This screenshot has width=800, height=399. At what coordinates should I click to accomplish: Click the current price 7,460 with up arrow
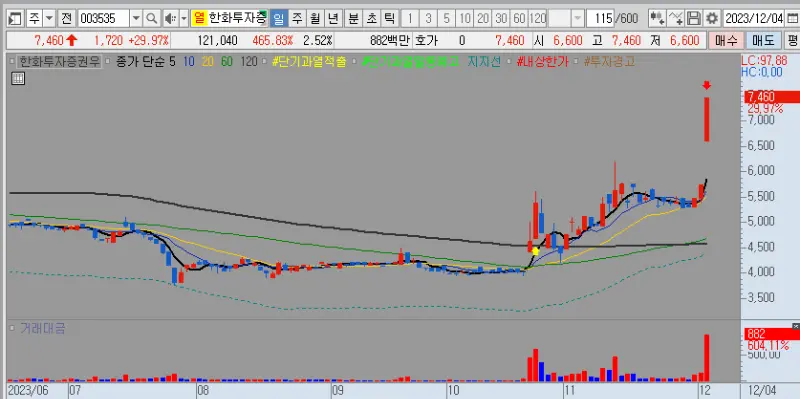(55, 40)
